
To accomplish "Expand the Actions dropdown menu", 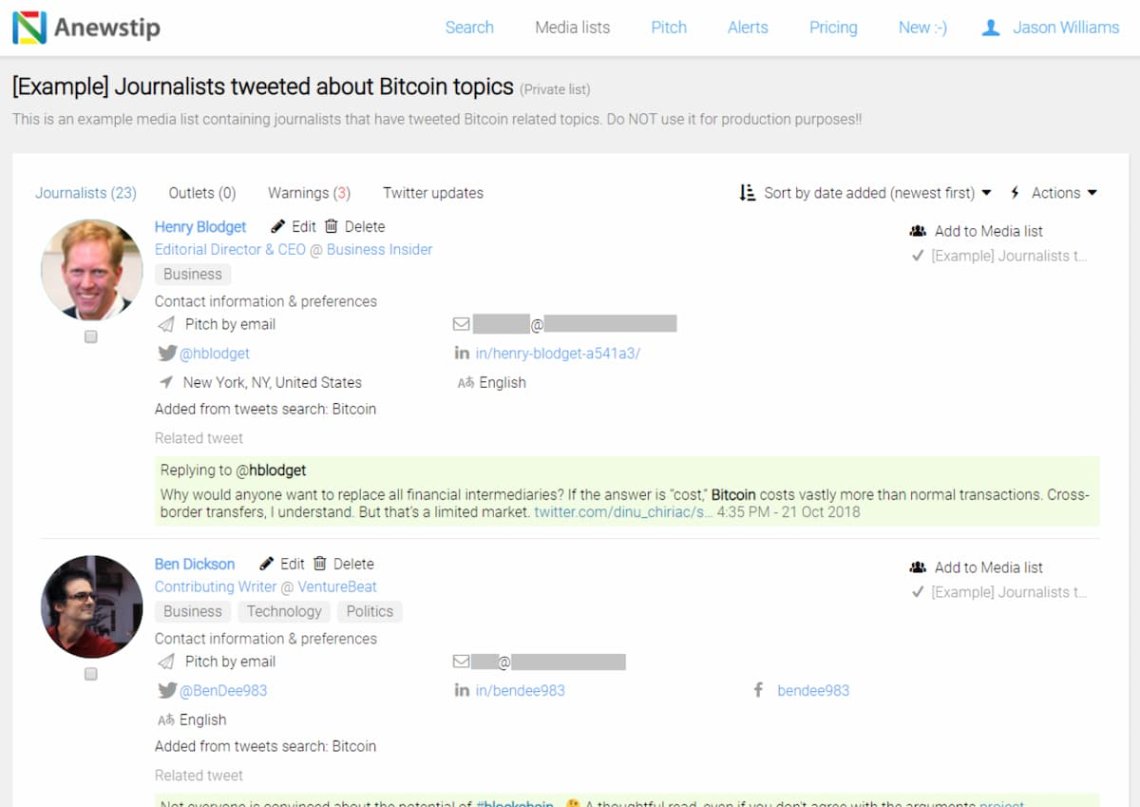I will click(1055, 193).
